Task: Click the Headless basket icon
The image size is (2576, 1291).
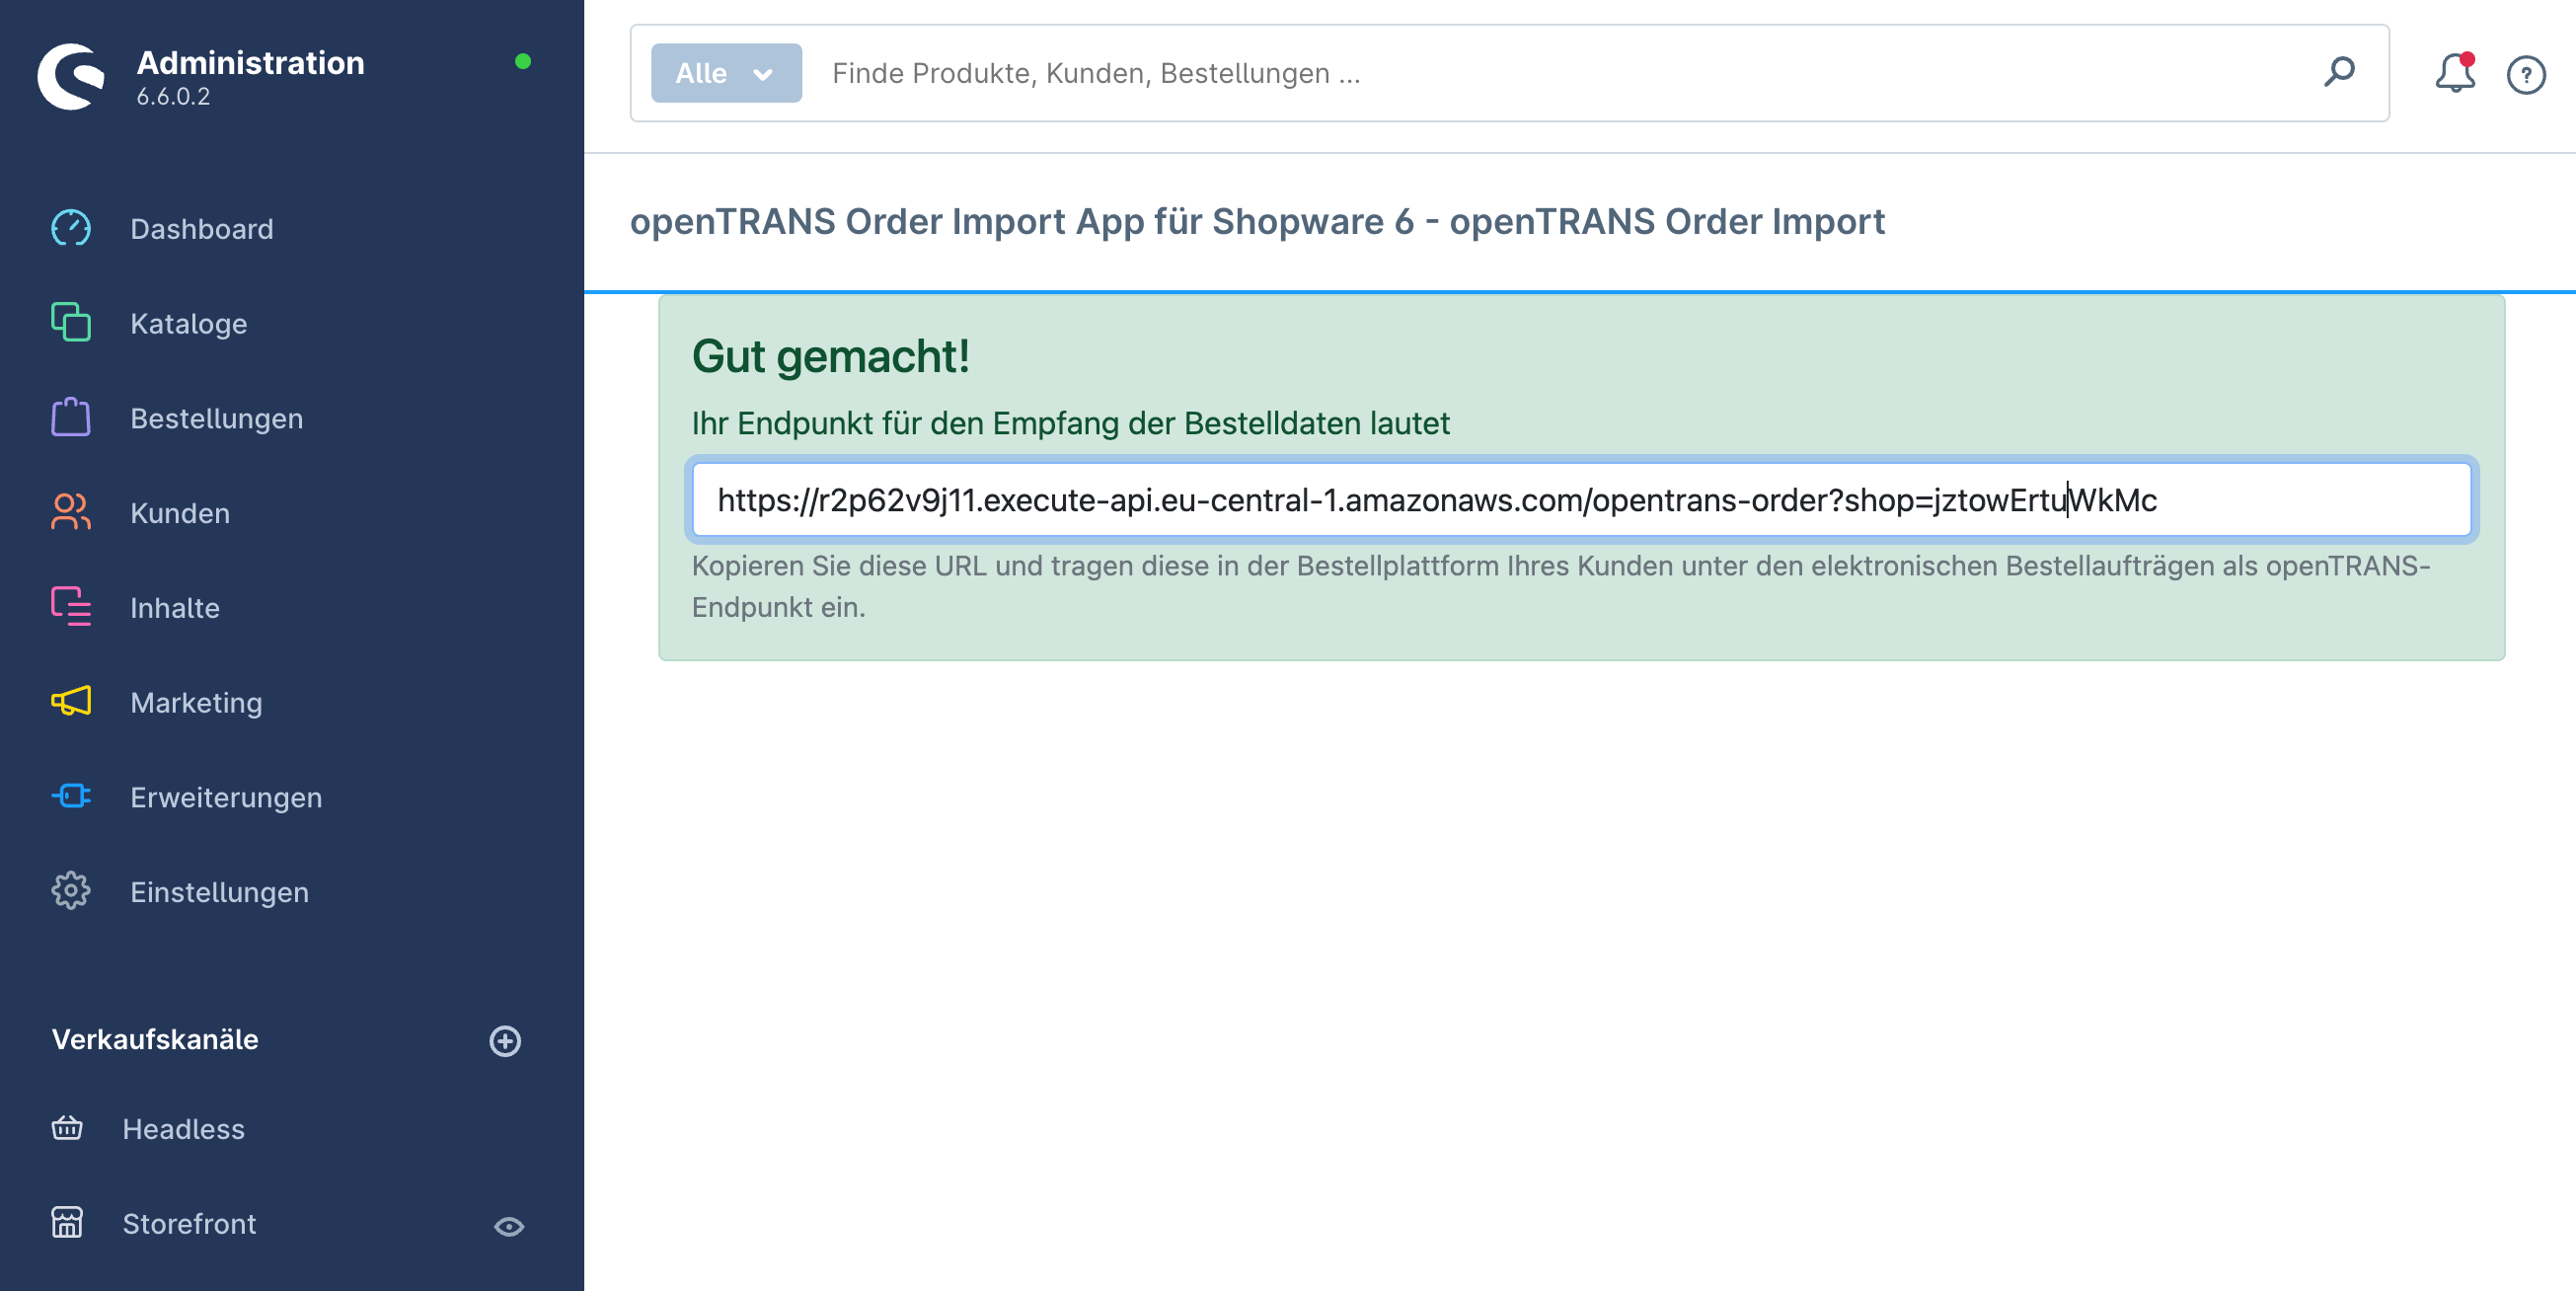Action: 67,1128
